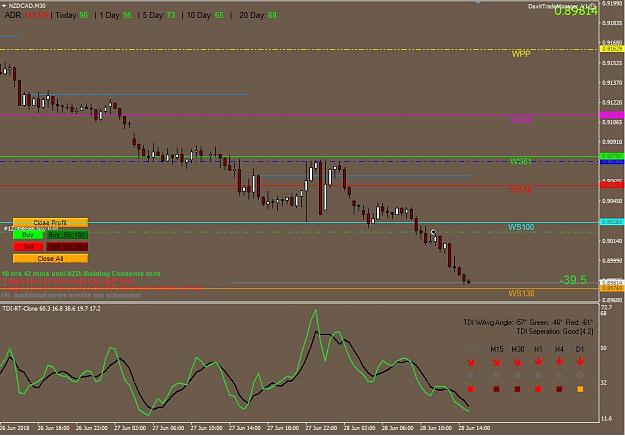This screenshot has height=436, width=625.
Task: Select the orange WS138 level label
Action: click(521, 293)
